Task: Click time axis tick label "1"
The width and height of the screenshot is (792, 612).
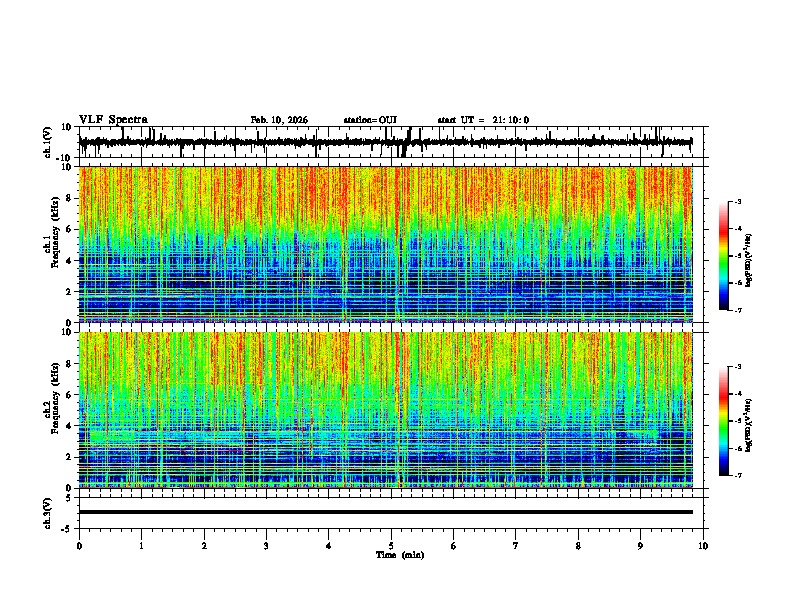Action: click(141, 546)
